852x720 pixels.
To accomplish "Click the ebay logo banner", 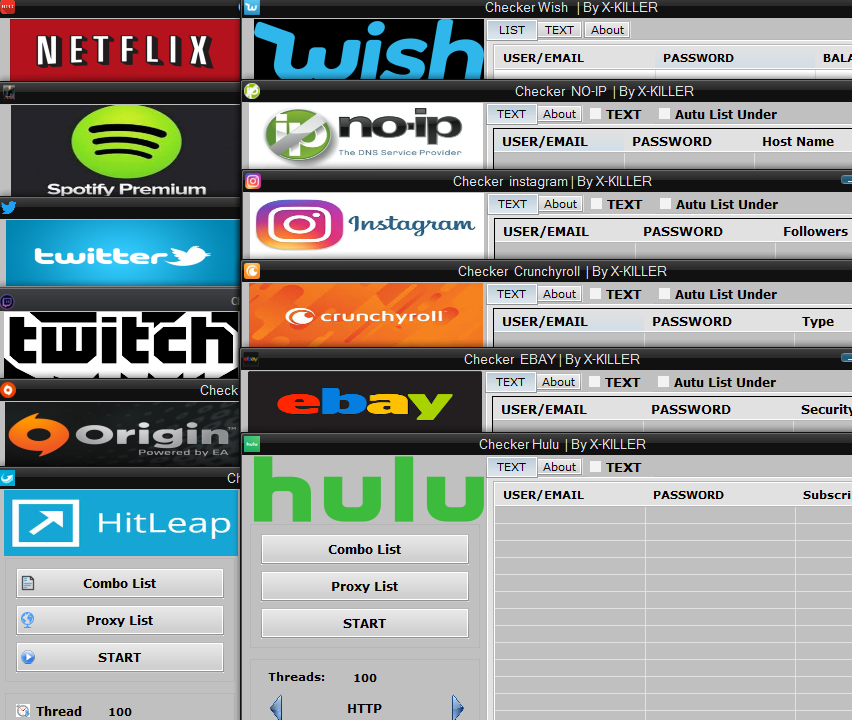I will click(x=365, y=402).
